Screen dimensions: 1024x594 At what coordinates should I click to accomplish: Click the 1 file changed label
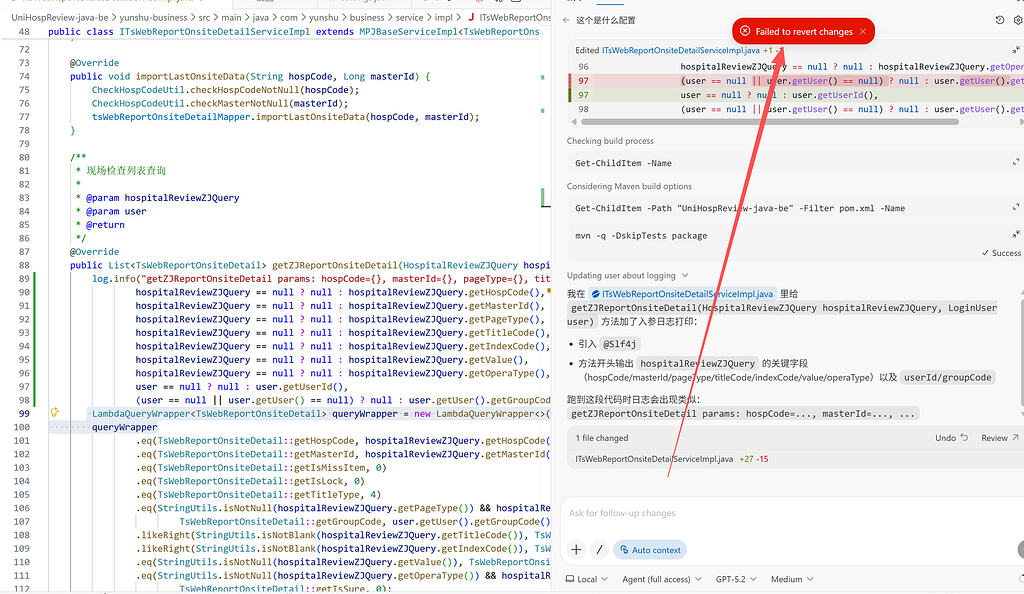601,438
